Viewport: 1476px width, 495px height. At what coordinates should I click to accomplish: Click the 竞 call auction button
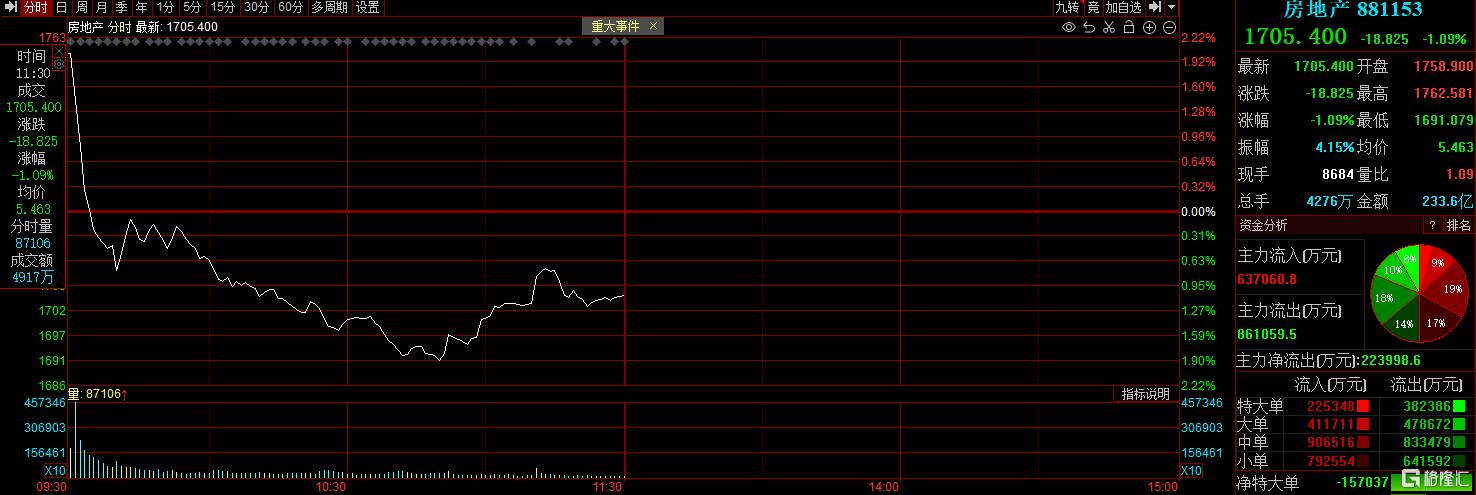click(1093, 7)
